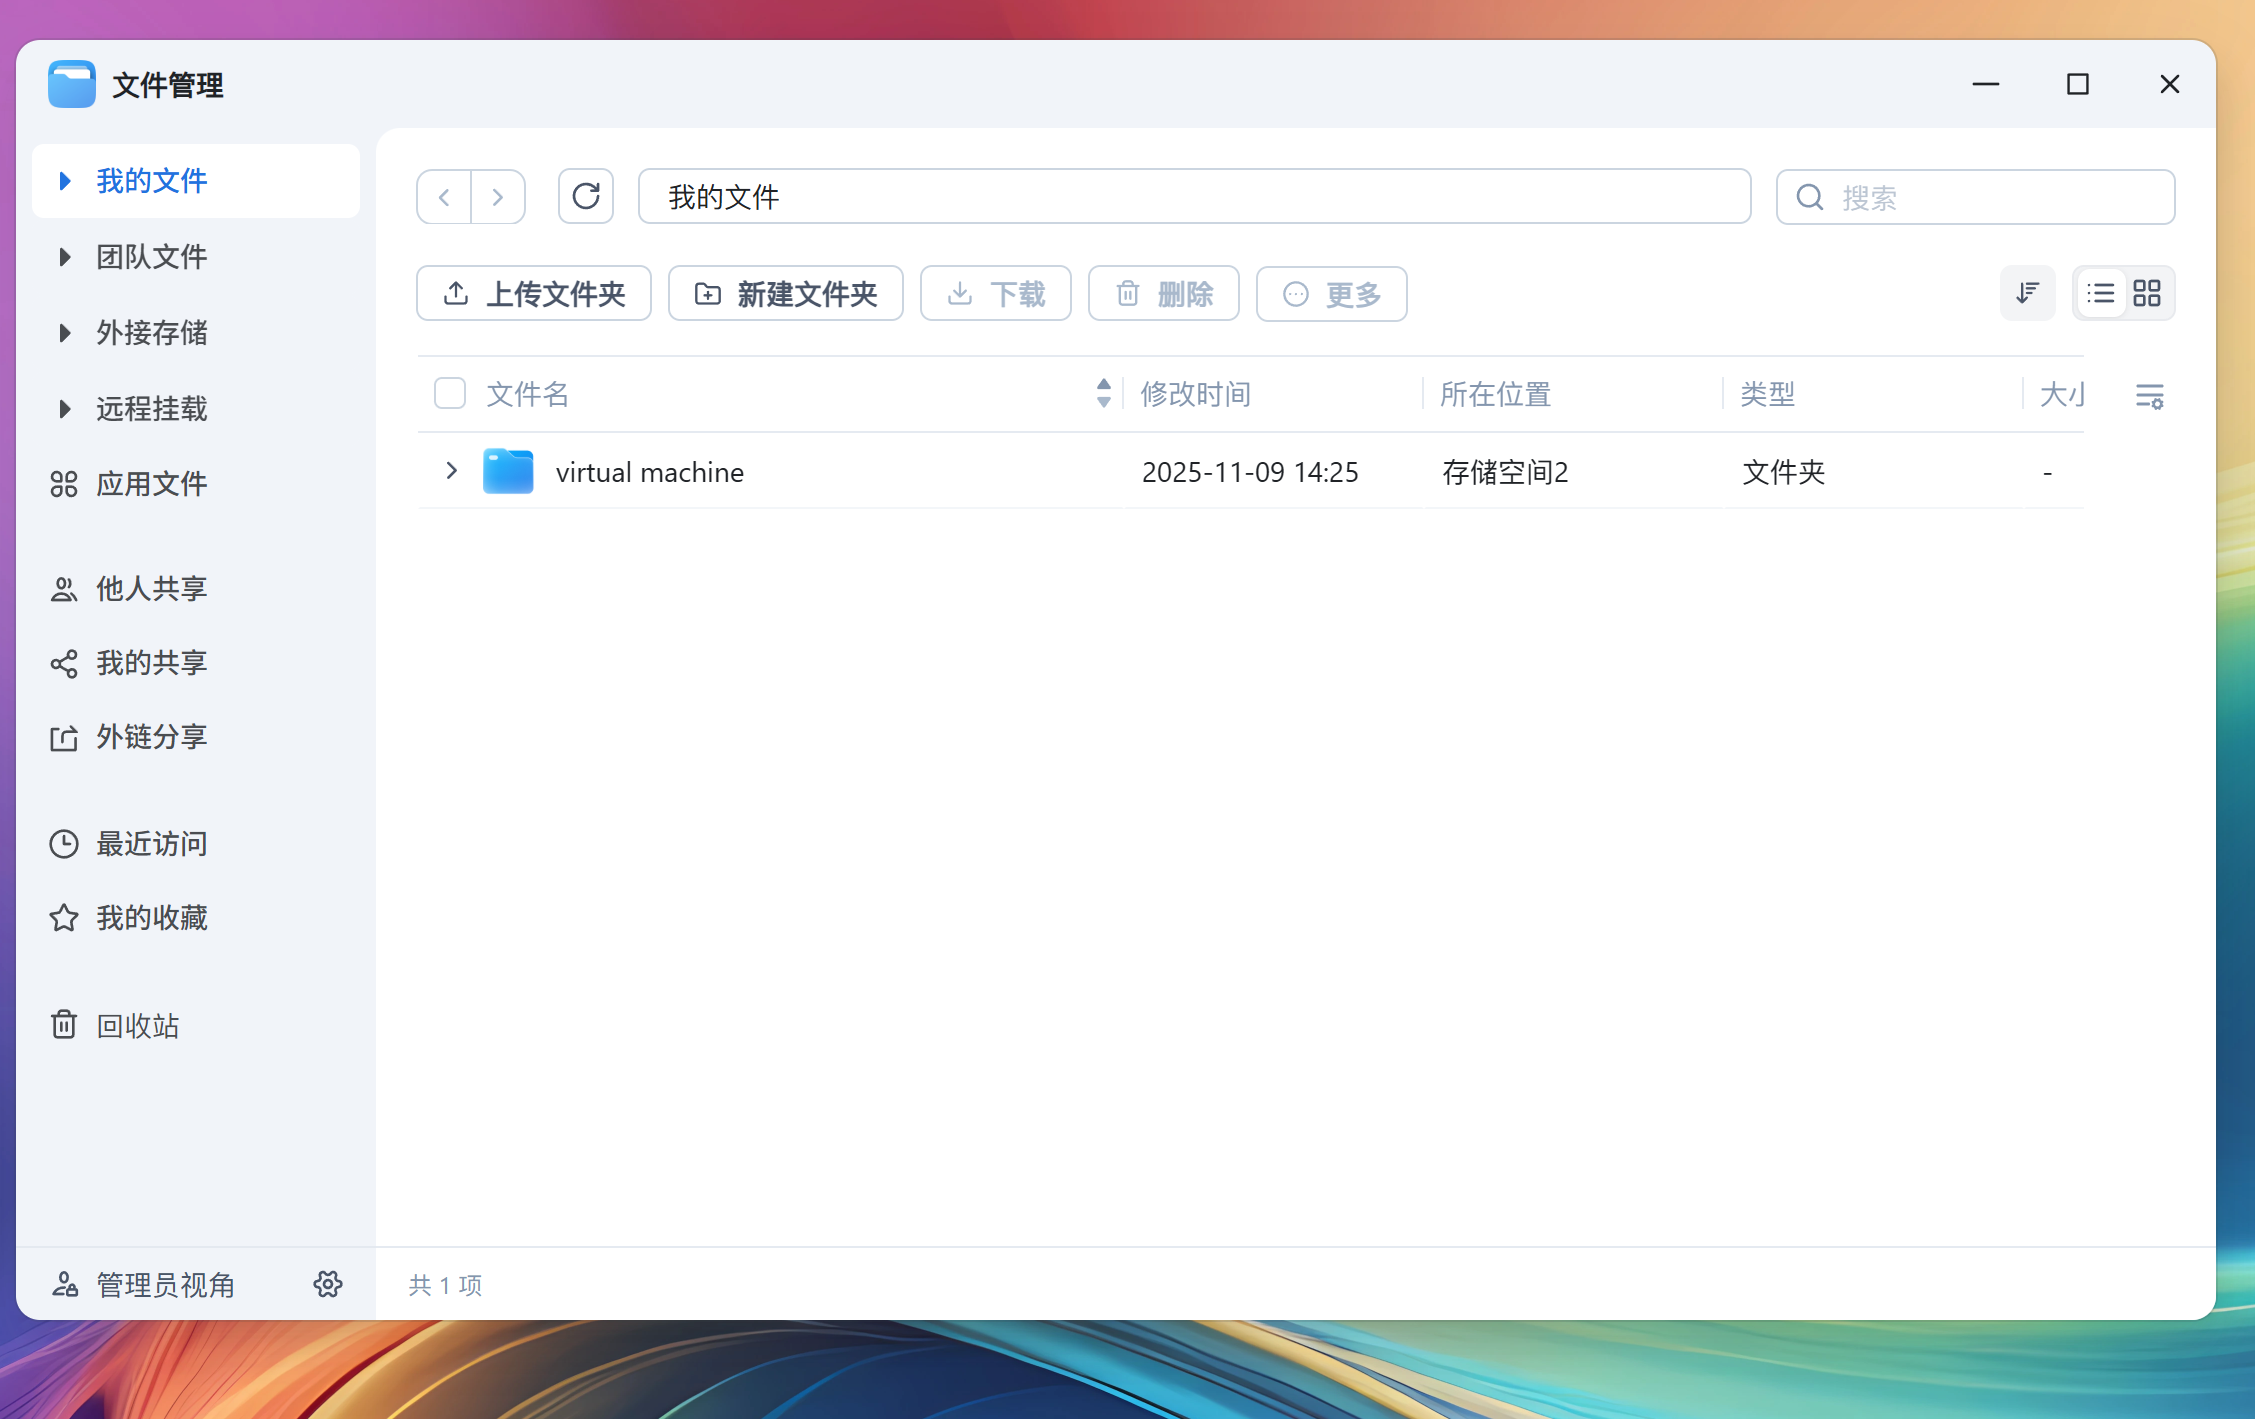Expand the virtual machine folder row
The image size is (2255, 1419).
(451, 471)
